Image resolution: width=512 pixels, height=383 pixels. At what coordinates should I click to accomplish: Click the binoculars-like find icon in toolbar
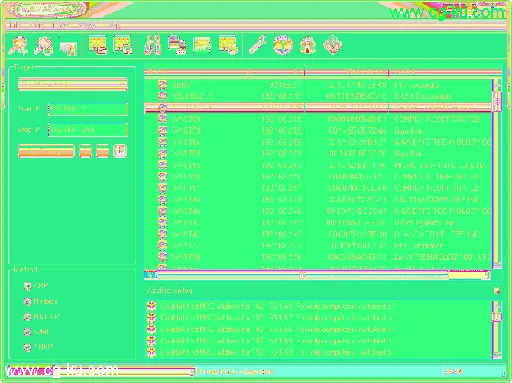pos(152,45)
